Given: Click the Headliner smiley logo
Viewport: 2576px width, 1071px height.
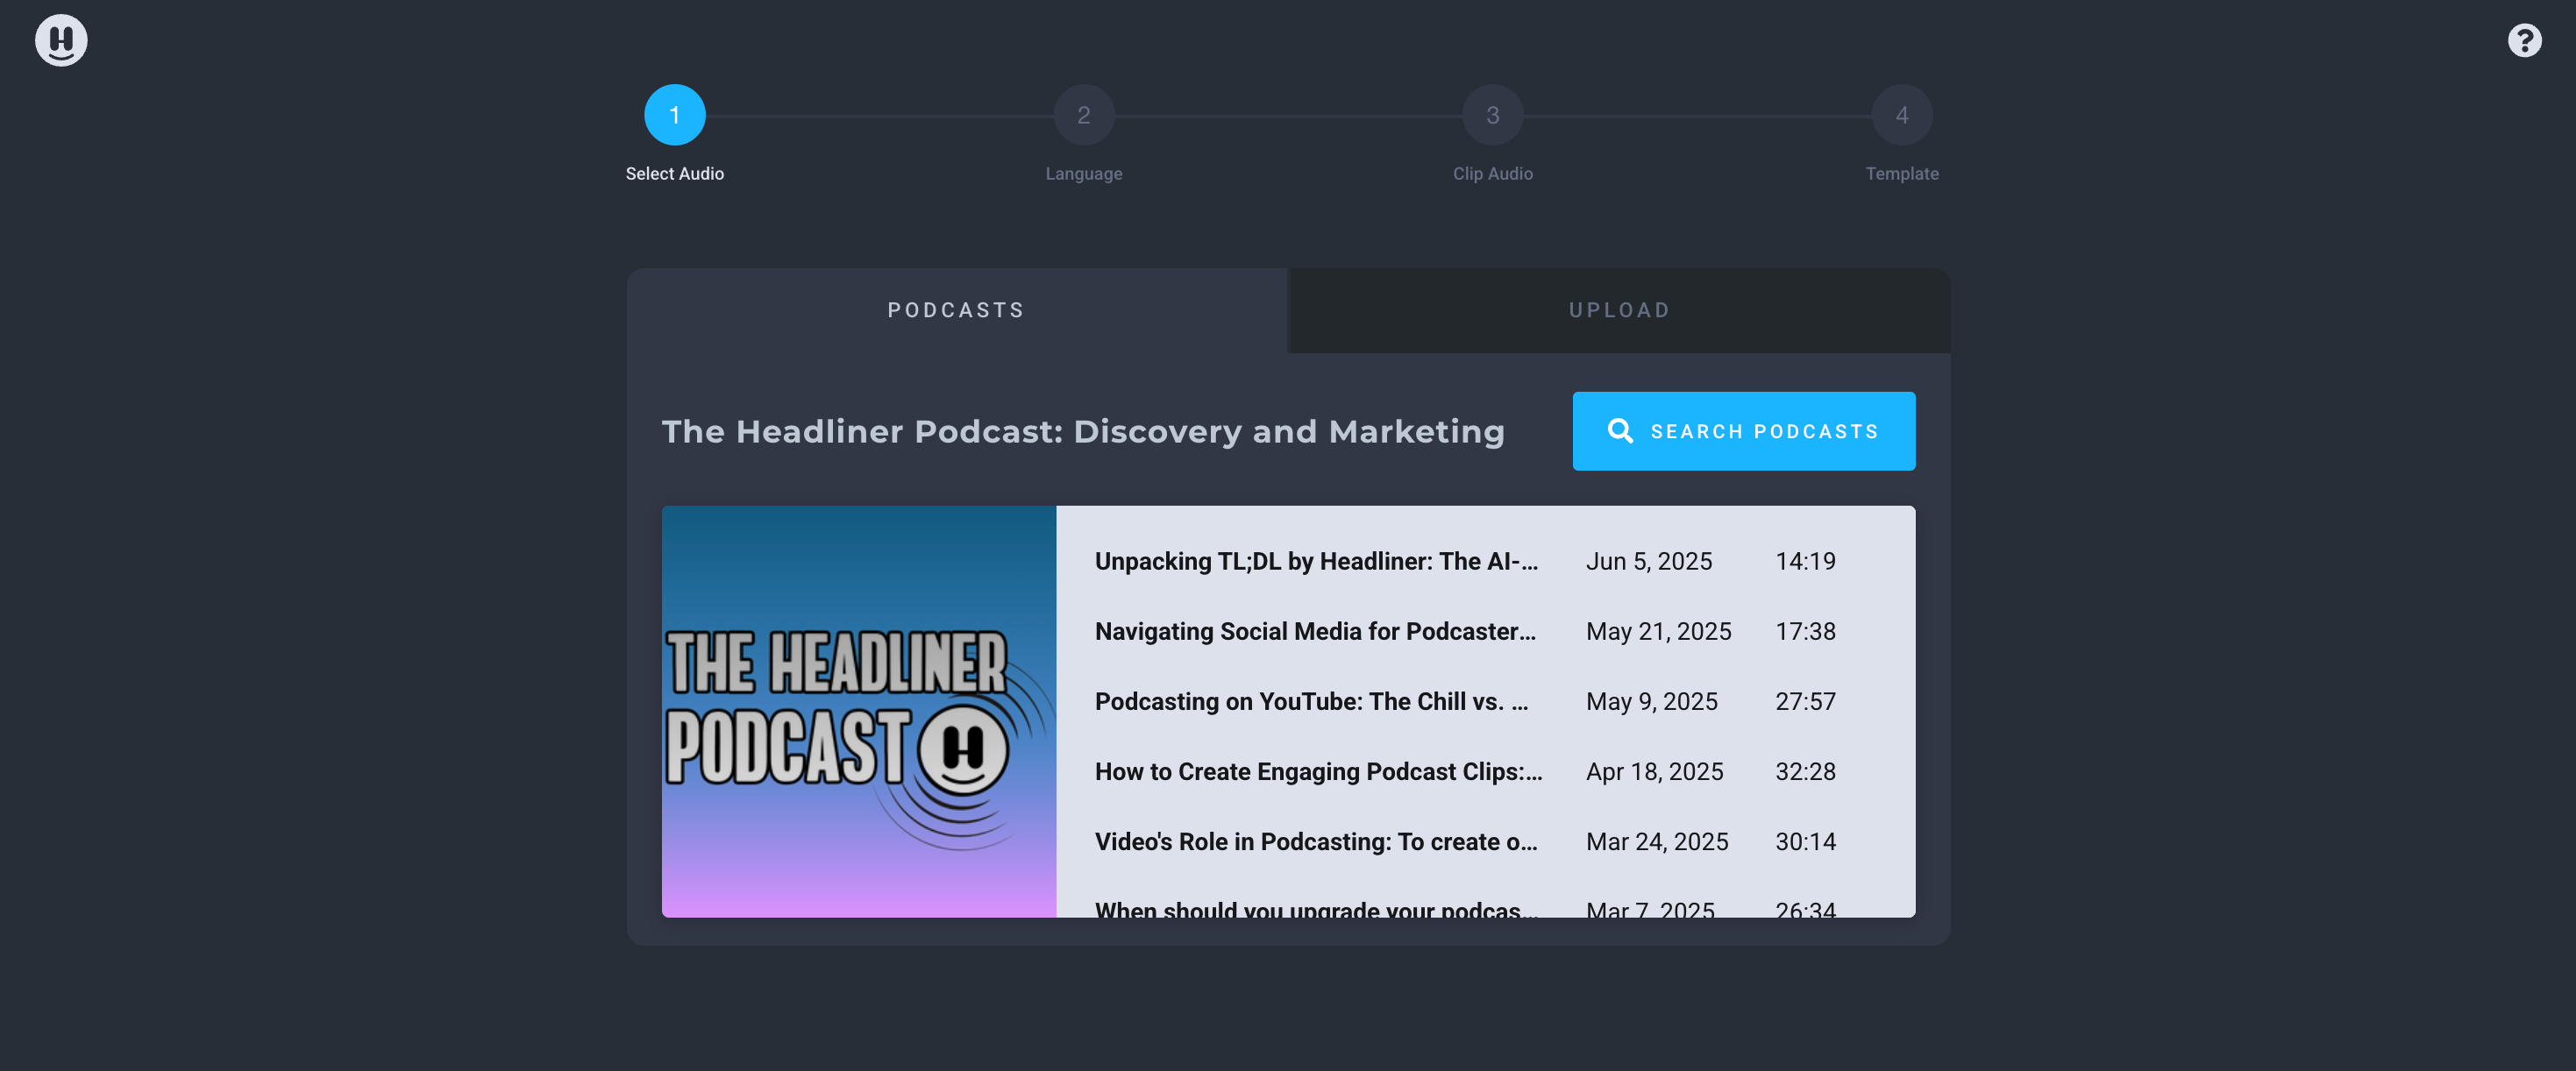Looking at the screenshot, I should coord(61,41).
